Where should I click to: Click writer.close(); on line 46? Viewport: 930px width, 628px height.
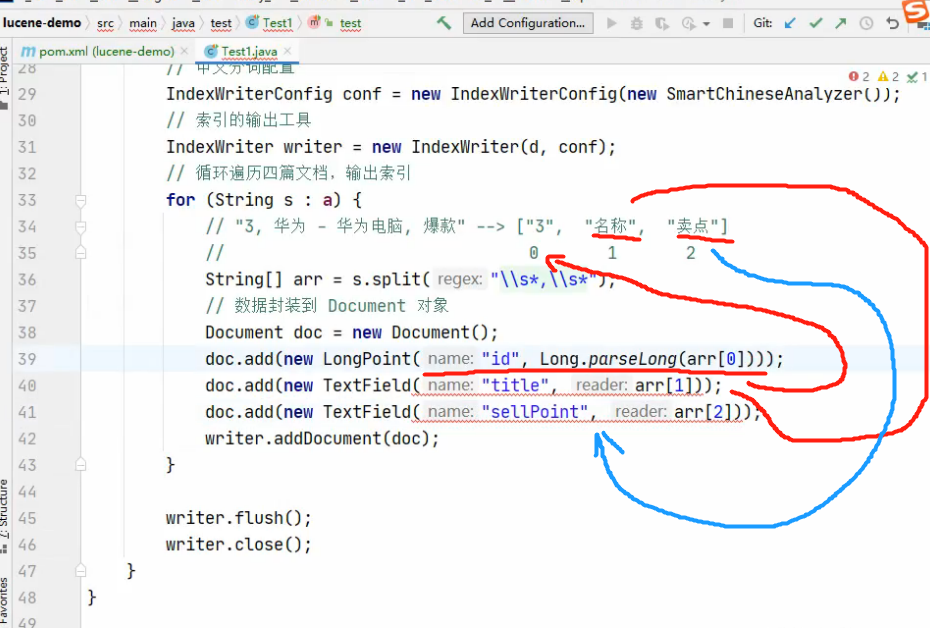[238, 544]
